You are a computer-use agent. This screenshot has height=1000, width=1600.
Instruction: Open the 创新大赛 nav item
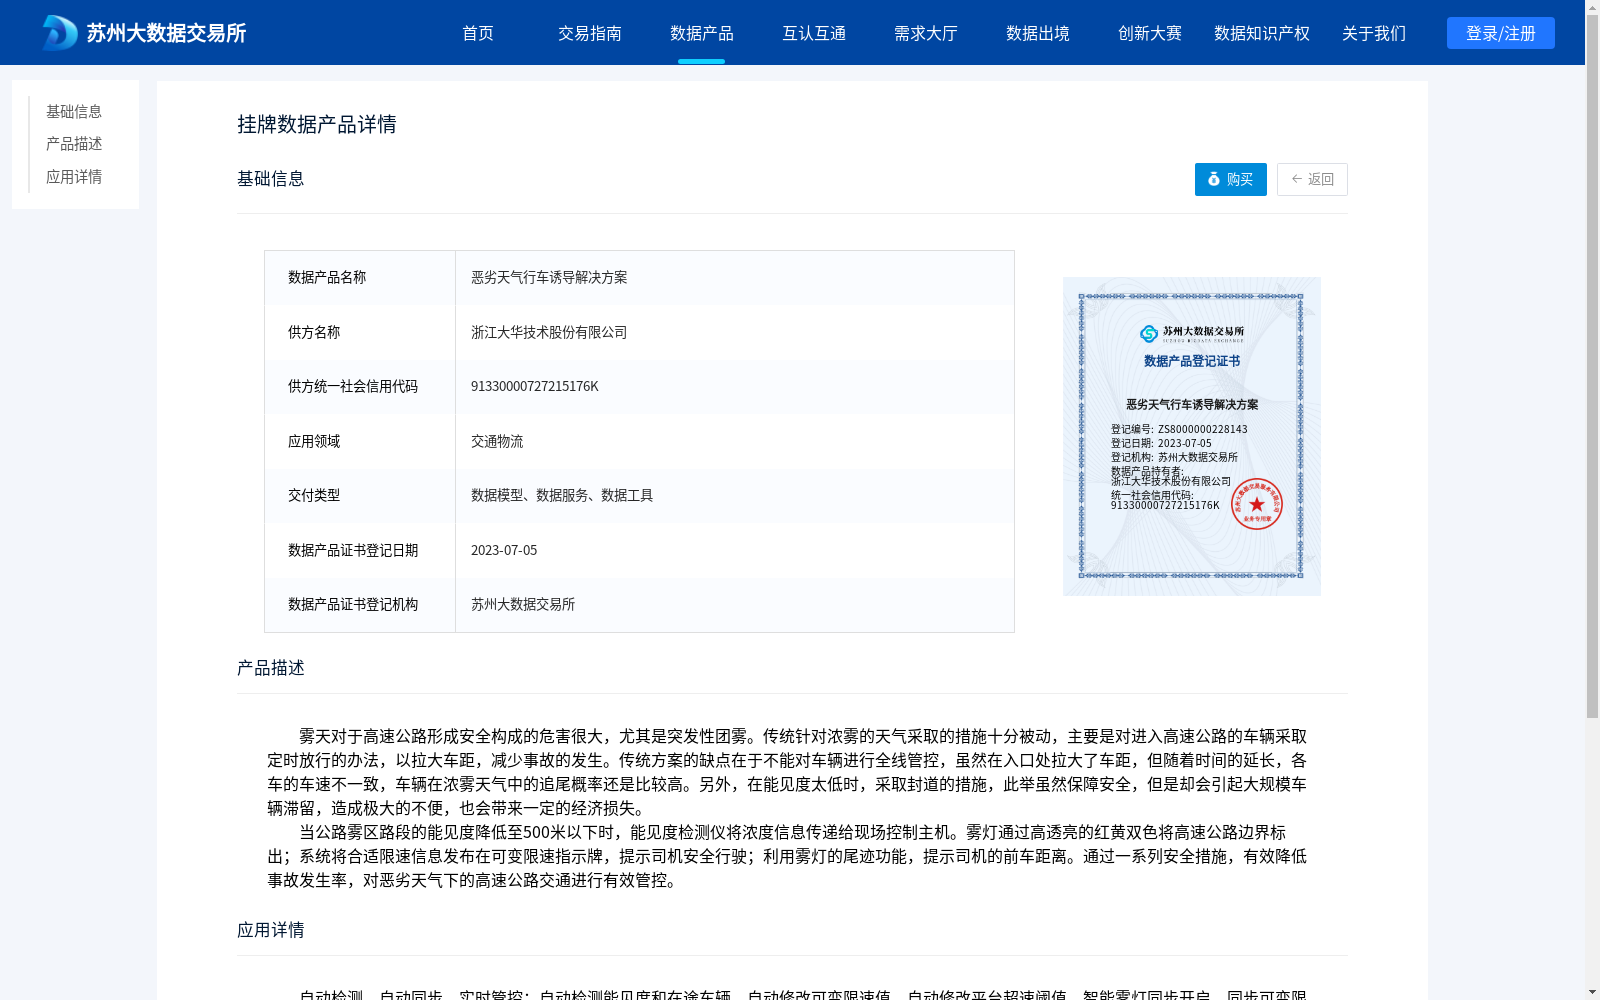(1150, 33)
